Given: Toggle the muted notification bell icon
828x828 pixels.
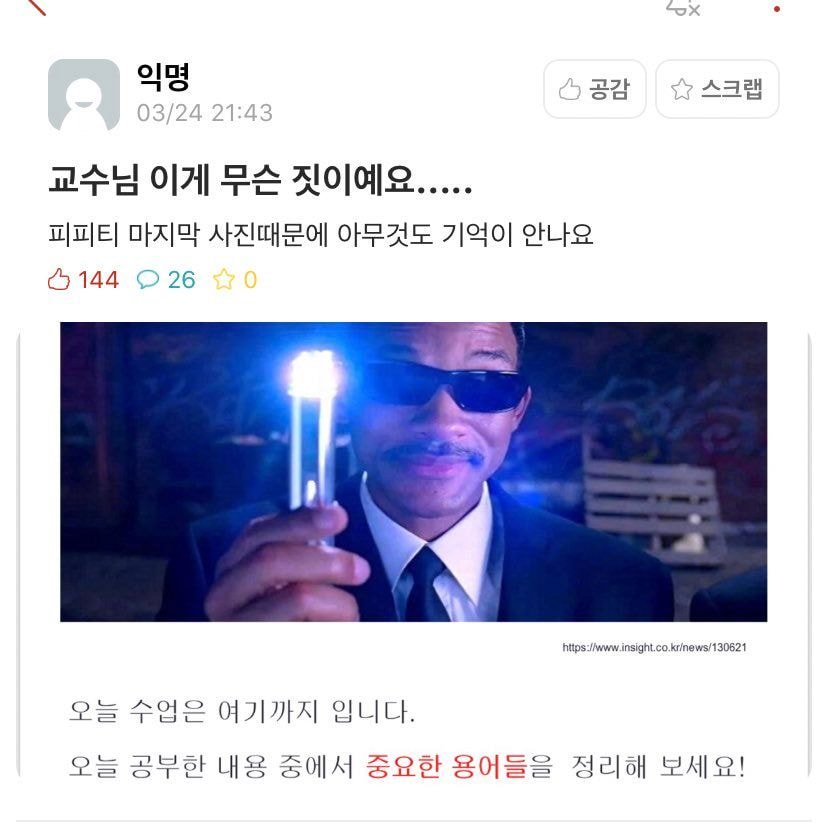Looking at the screenshot, I should [683, 7].
